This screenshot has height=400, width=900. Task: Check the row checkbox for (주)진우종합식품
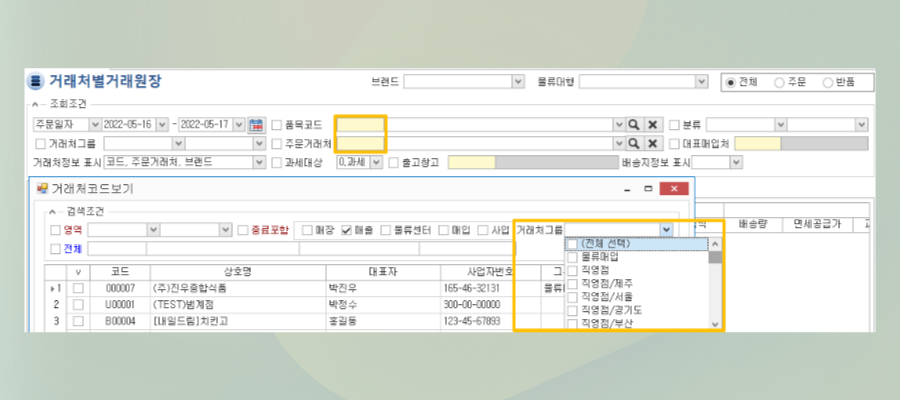78,288
